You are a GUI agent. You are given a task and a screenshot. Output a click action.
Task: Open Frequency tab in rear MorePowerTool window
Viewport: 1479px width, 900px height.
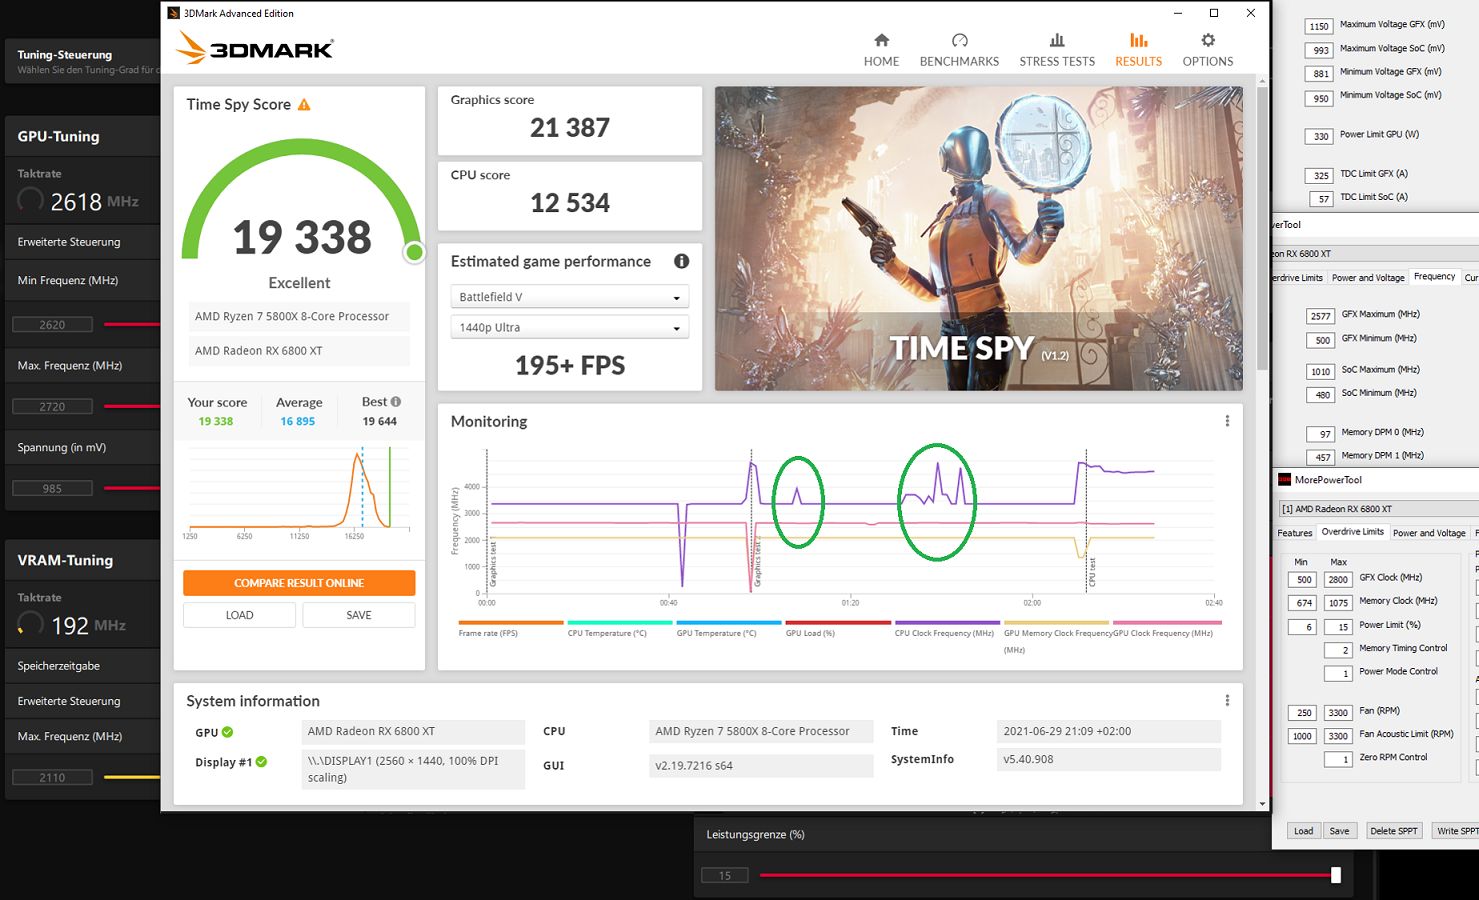pos(1434,277)
